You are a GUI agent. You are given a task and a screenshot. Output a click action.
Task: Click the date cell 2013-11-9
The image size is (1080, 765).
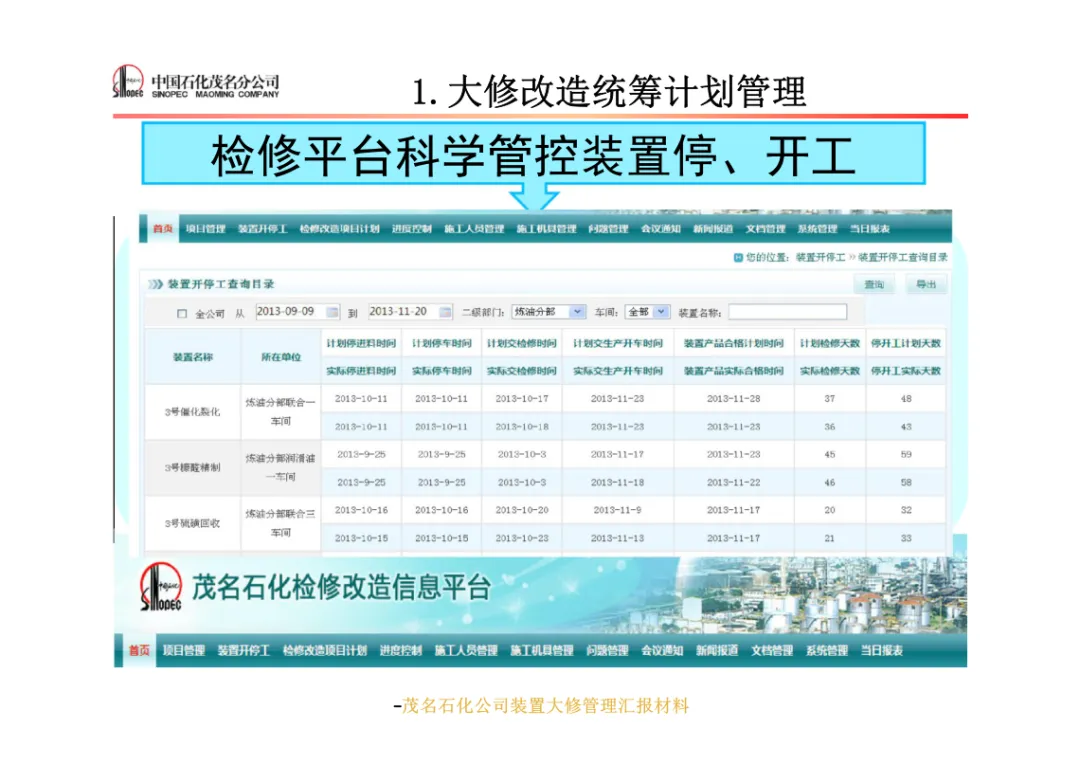tap(618, 510)
